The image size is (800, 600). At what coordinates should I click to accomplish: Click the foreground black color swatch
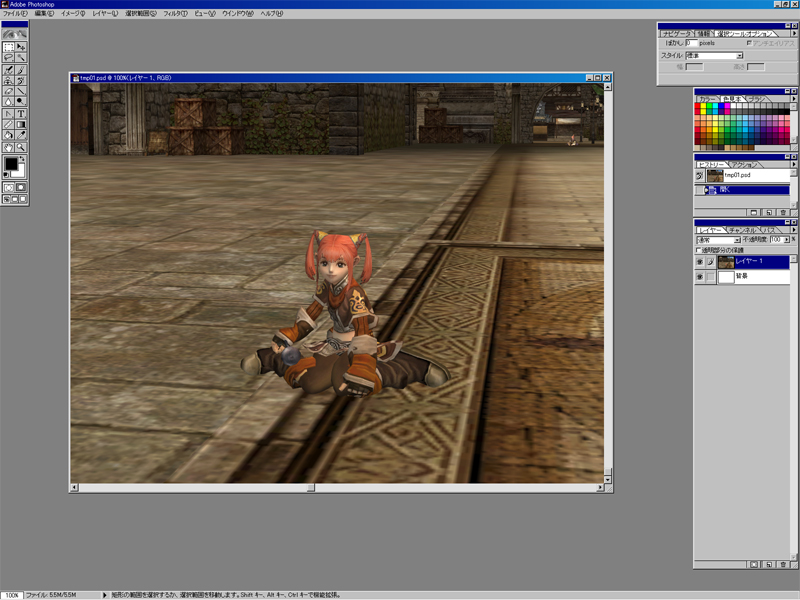click(x=11, y=163)
